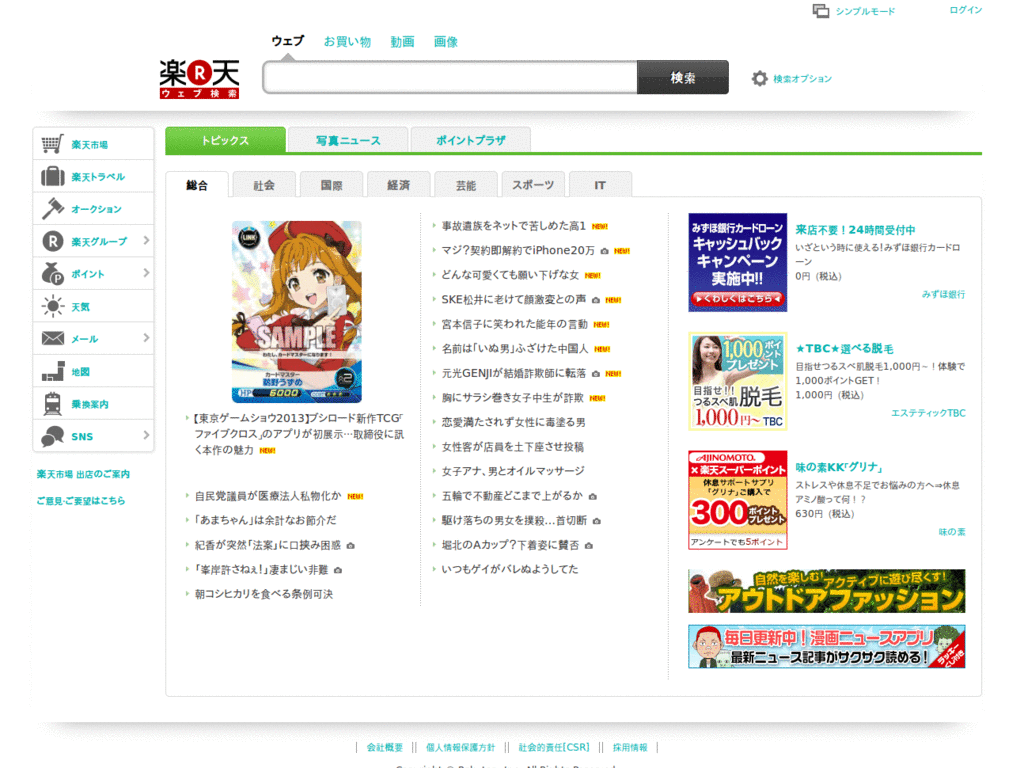Viewport: 1024px width, 768px height.
Task: Click the Rakuten ウェブ検索 logo
Action: point(199,78)
